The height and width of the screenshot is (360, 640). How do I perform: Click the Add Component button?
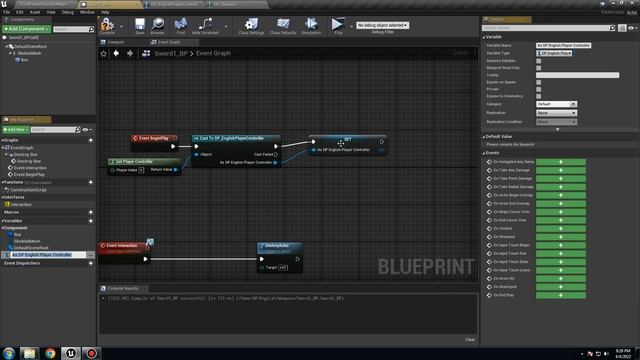(27, 29)
